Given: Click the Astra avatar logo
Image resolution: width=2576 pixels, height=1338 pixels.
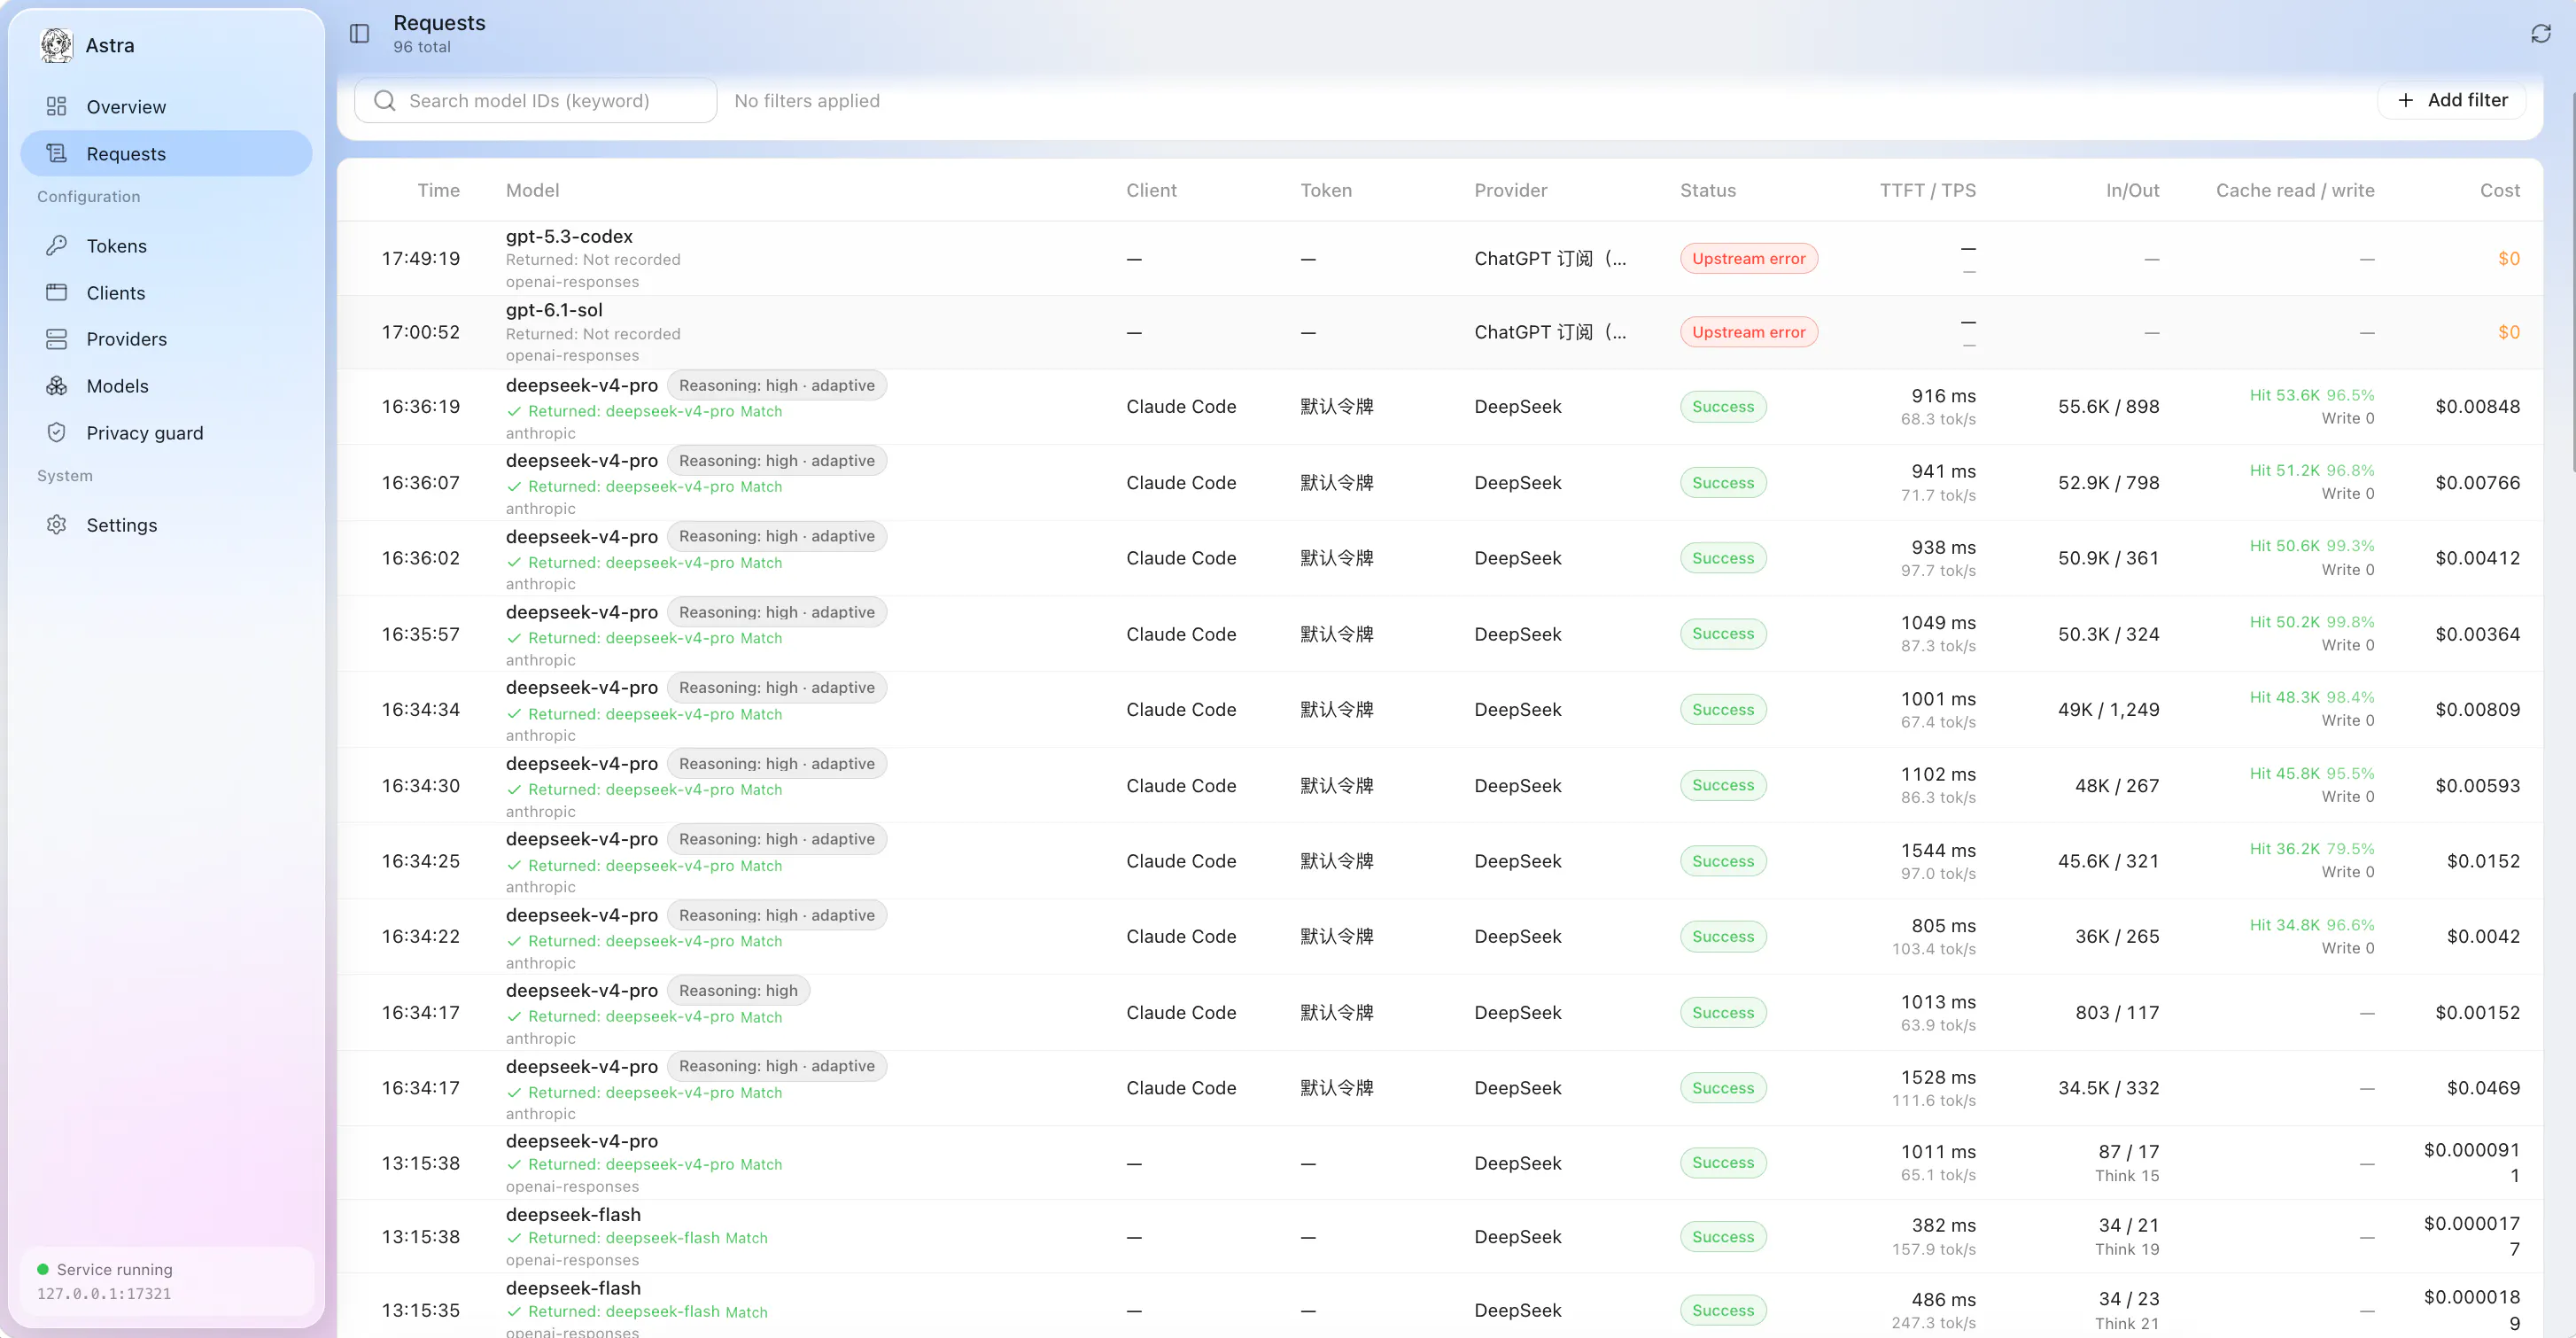Looking at the screenshot, I should 56,45.
